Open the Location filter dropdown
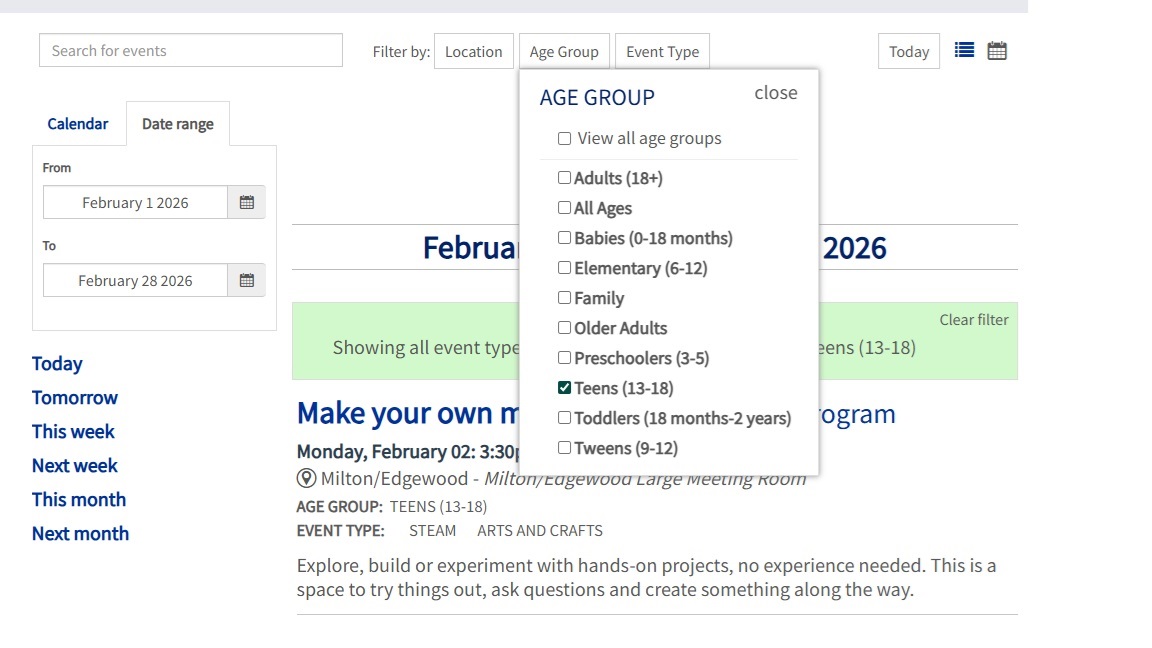 click(473, 52)
